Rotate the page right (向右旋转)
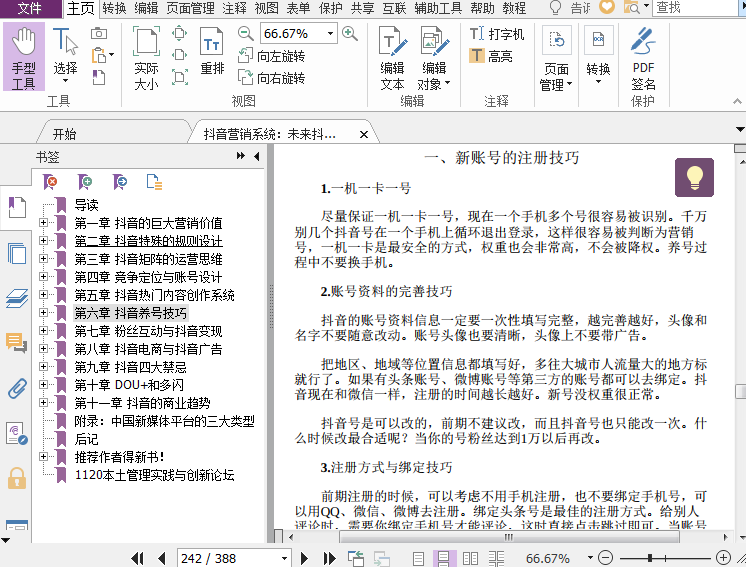 pos(272,78)
